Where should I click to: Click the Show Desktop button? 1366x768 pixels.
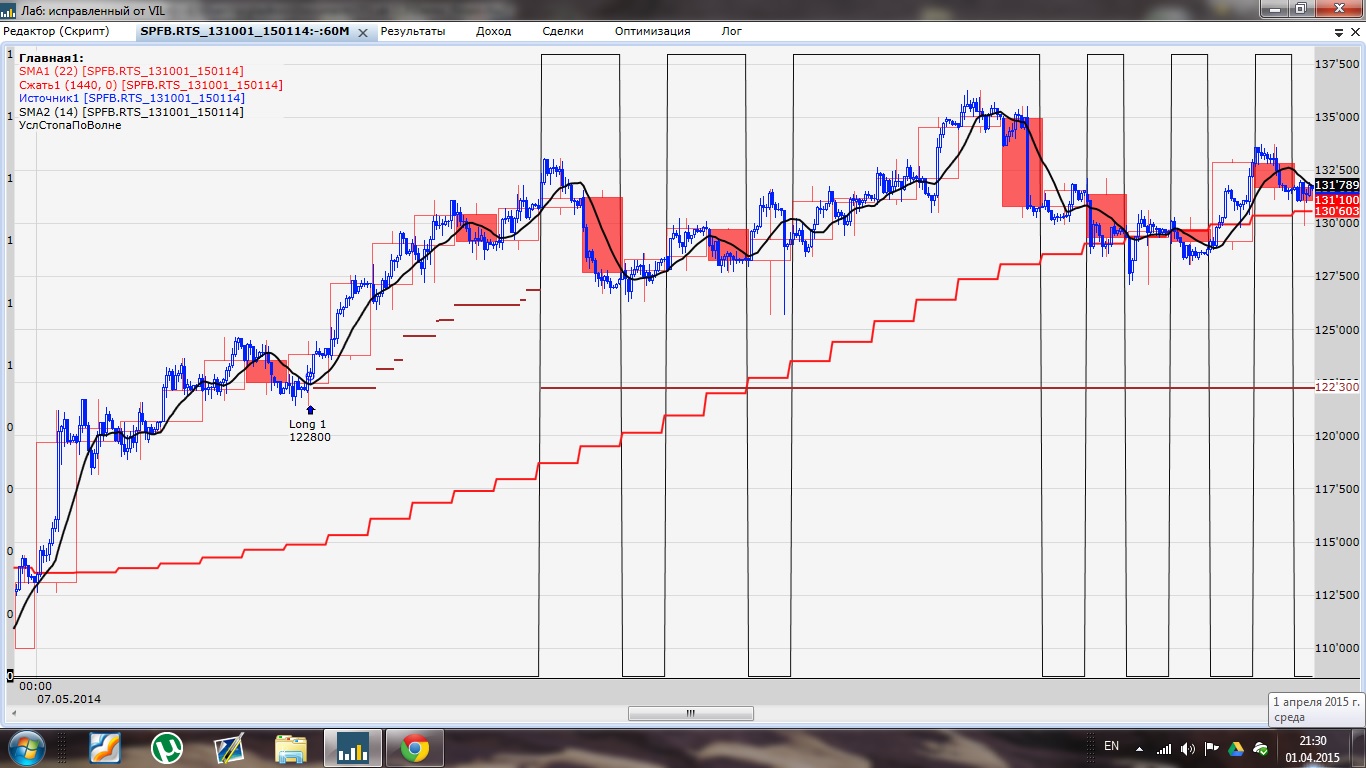pyautogui.click(x=1359, y=748)
